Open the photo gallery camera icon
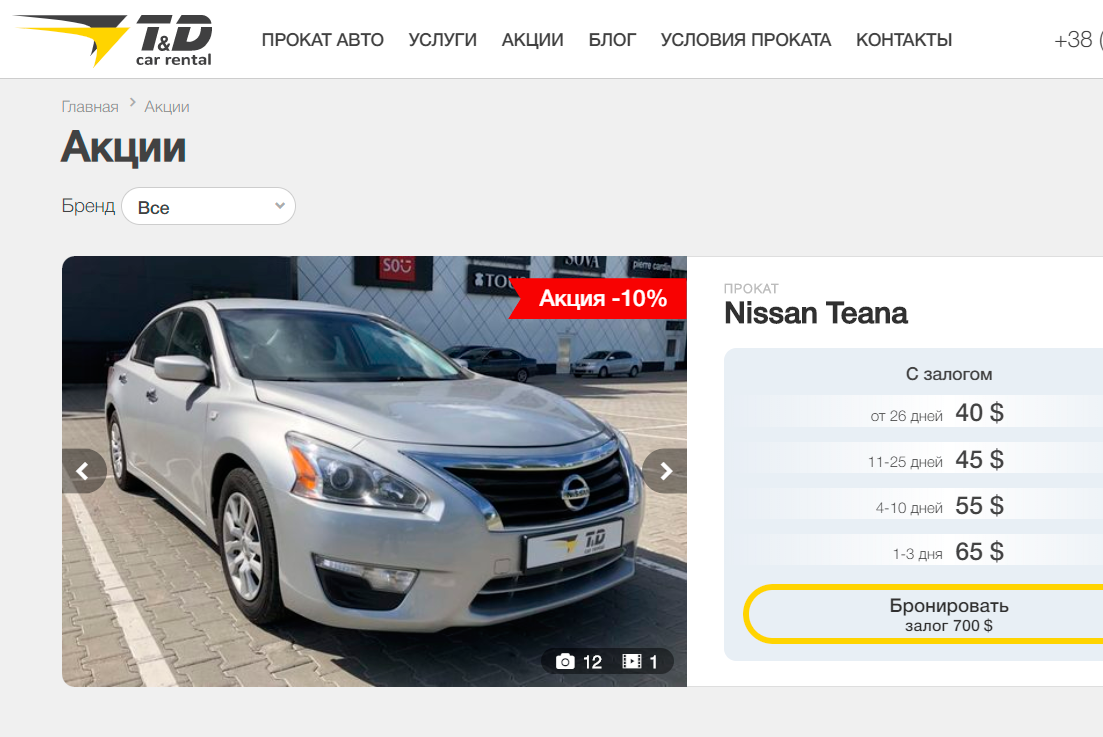 566,661
